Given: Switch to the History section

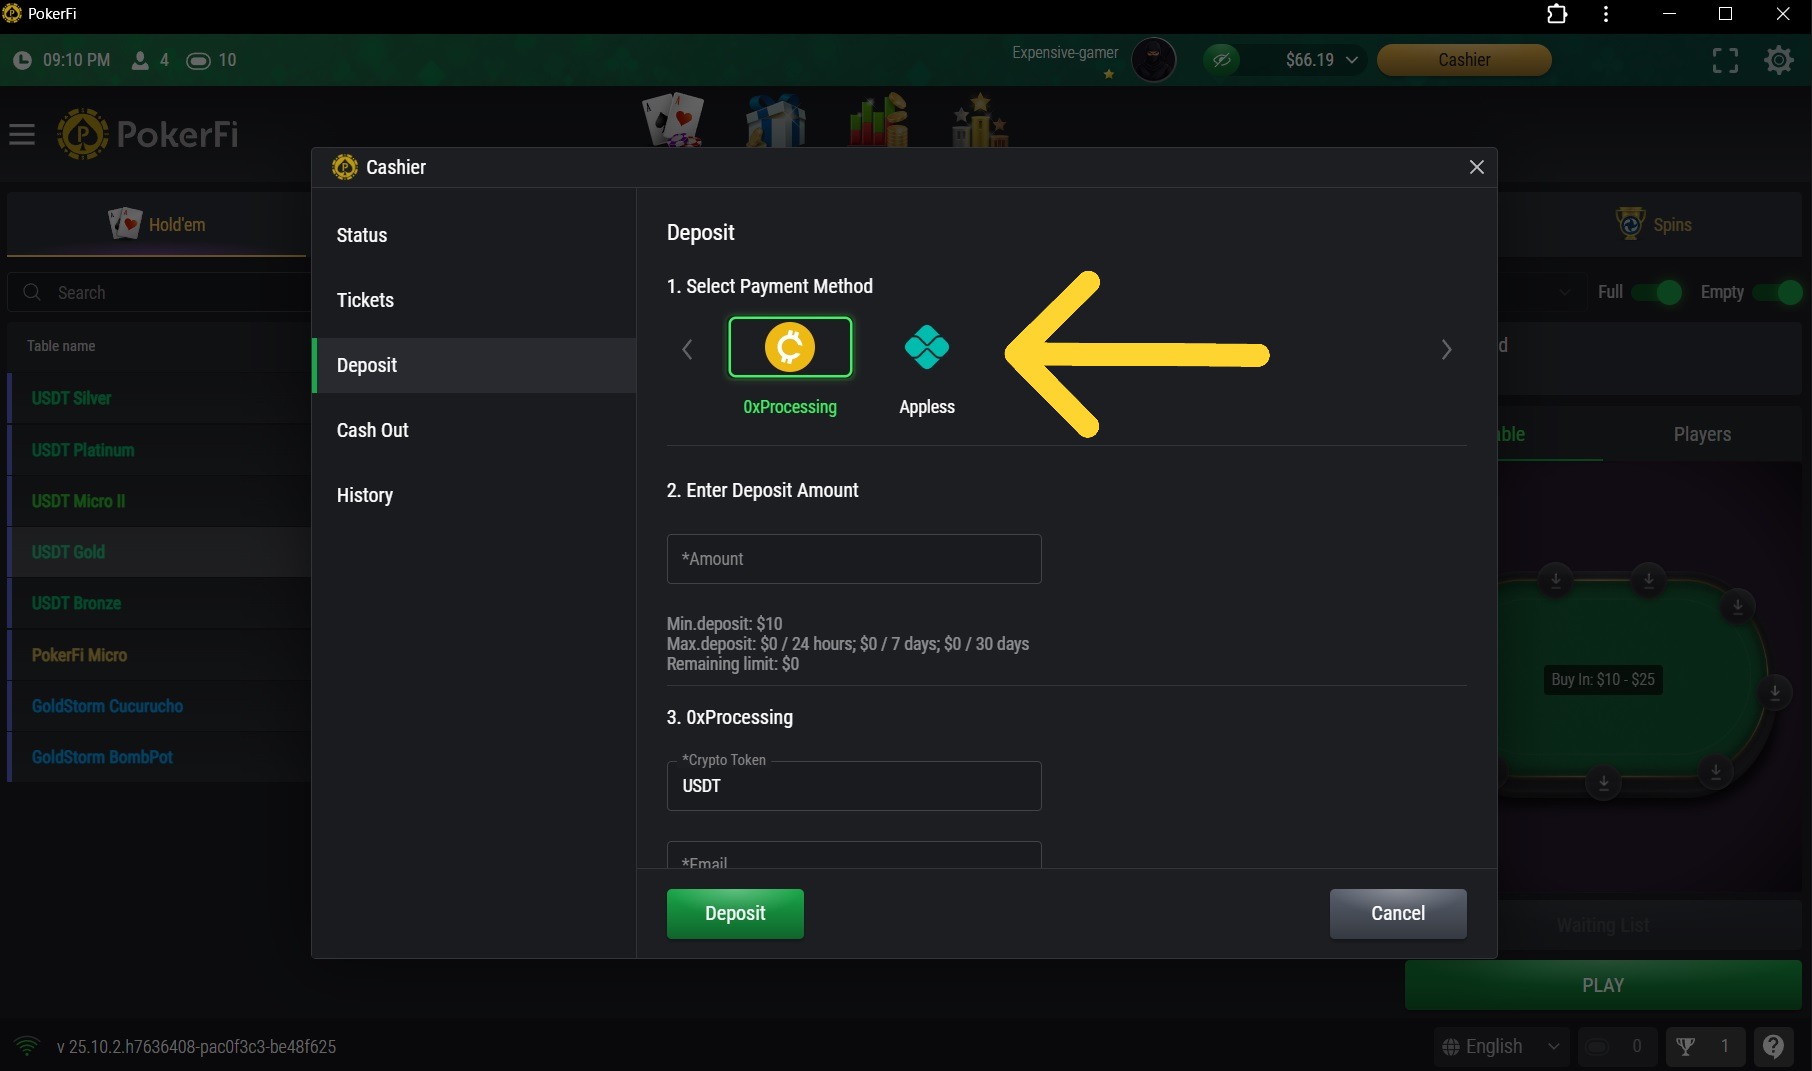Looking at the screenshot, I should click(x=364, y=495).
